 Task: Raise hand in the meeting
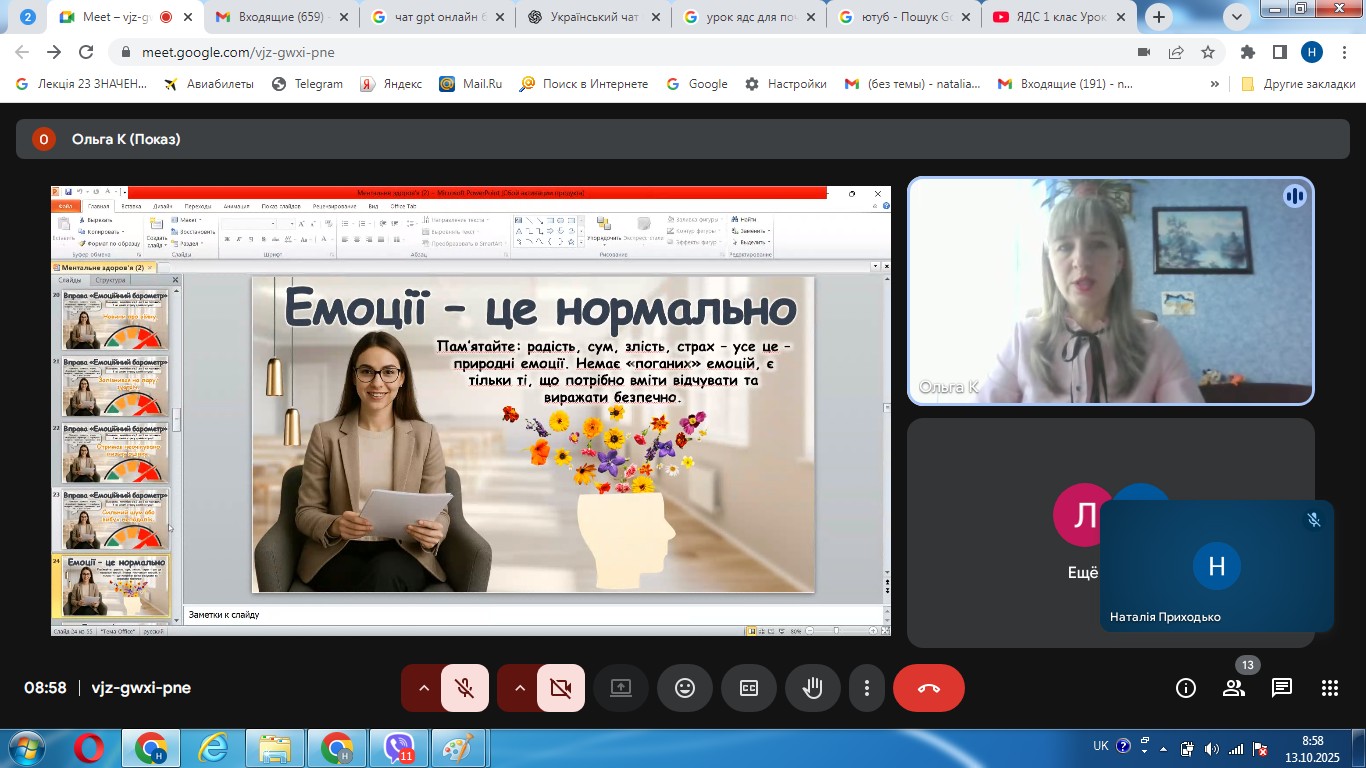(812, 688)
